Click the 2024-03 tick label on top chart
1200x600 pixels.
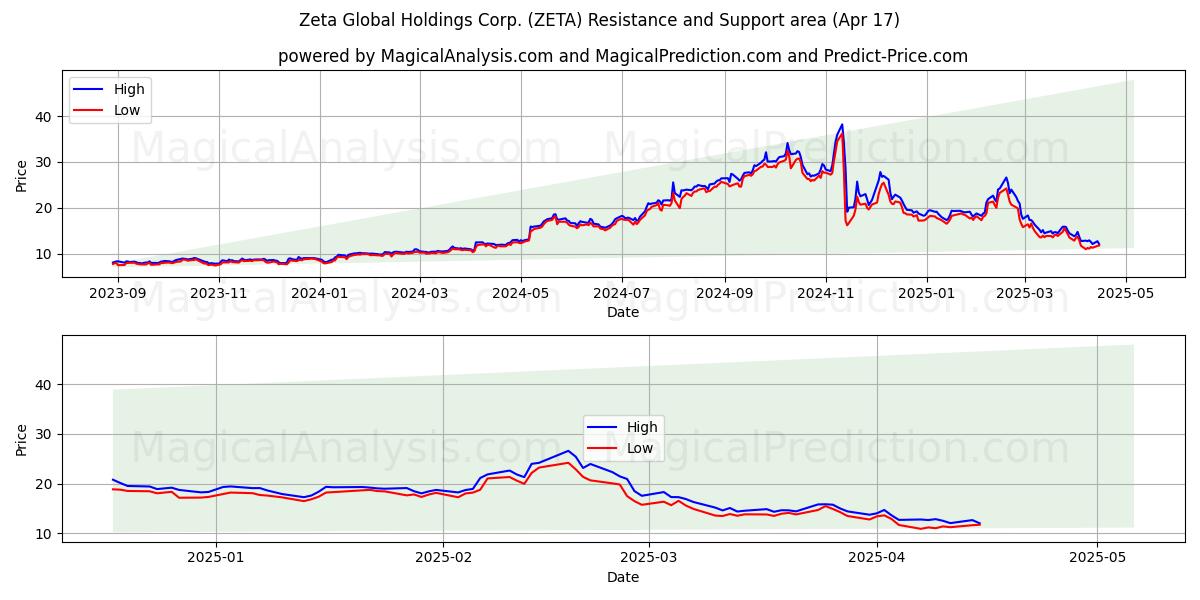(419, 294)
